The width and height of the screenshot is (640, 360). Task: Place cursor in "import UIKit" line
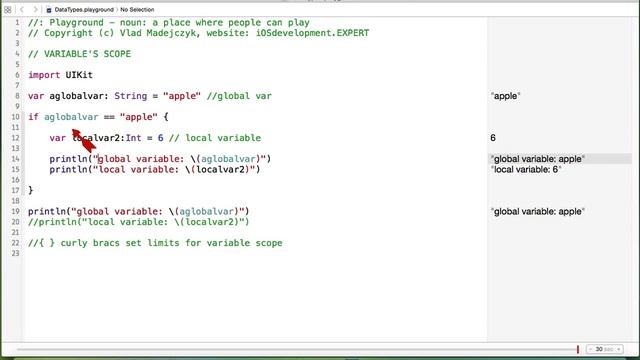(60, 75)
